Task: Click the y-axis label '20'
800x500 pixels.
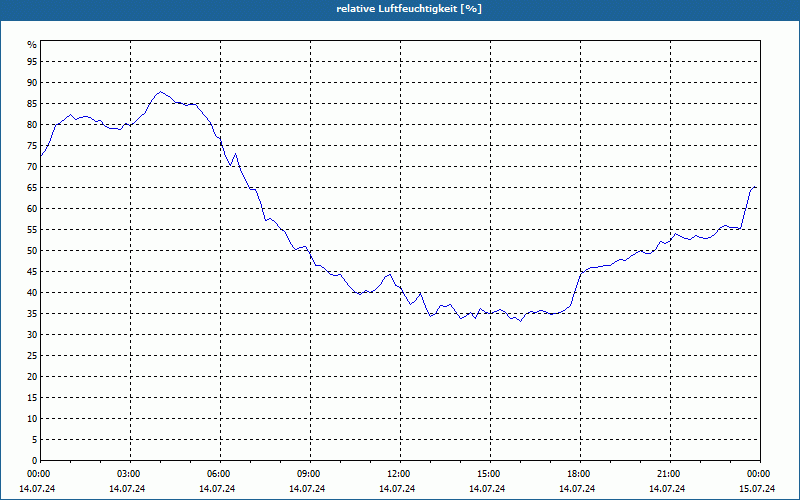Action: click(32, 377)
